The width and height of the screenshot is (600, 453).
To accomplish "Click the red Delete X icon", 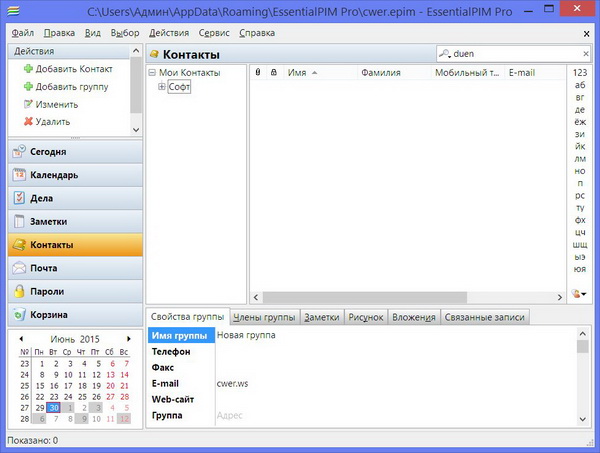I will (28, 122).
